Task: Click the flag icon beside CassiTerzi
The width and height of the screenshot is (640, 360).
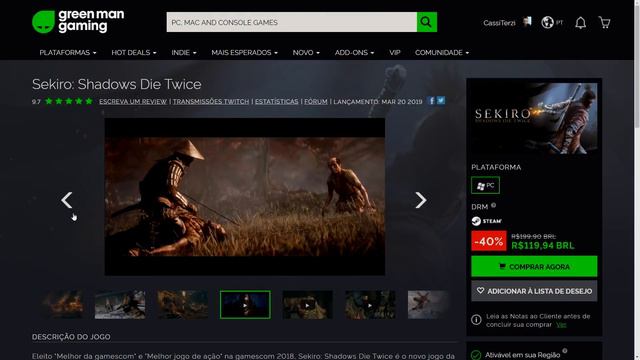Action: coord(527,21)
